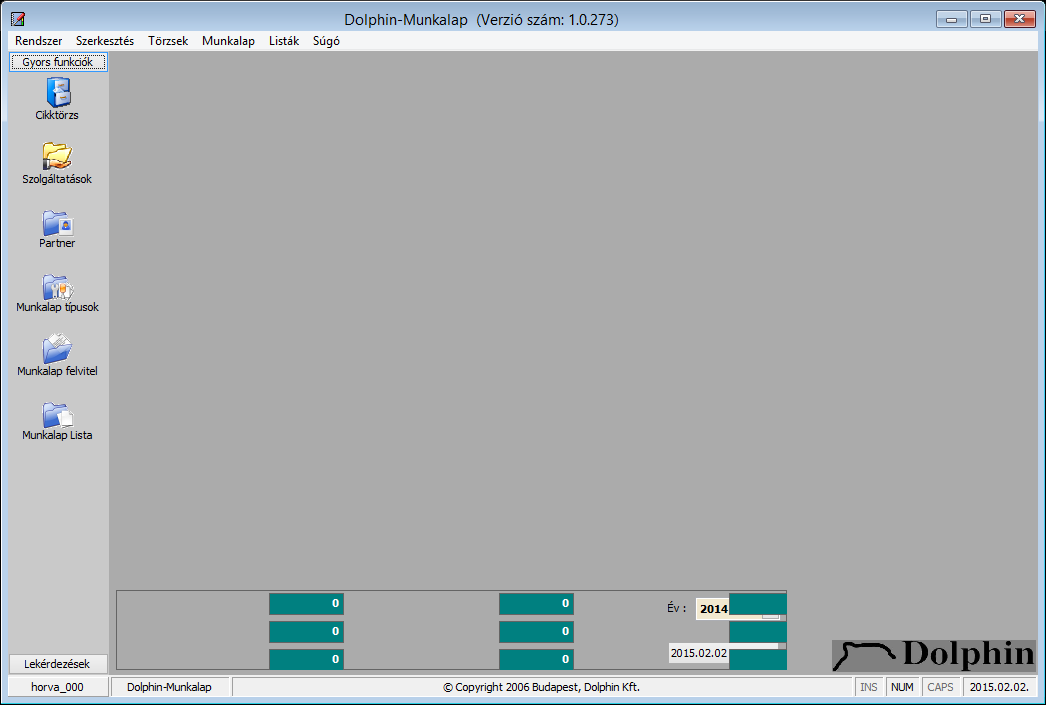1046x705 pixels.
Task: Click the Dolphin-Munkalap status bar entry
Action: coord(169,686)
